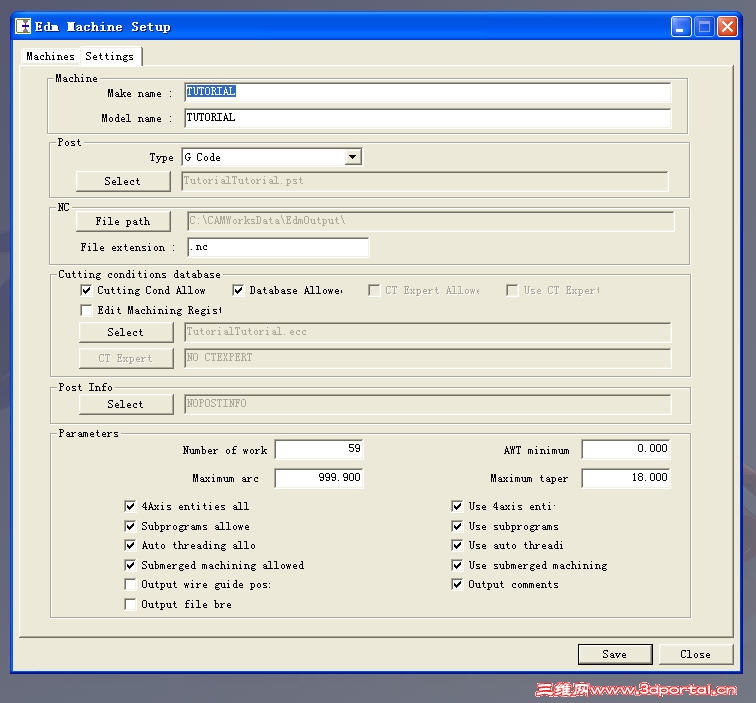
Task: Toggle the Output comments checkbox
Action: coord(457,584)
